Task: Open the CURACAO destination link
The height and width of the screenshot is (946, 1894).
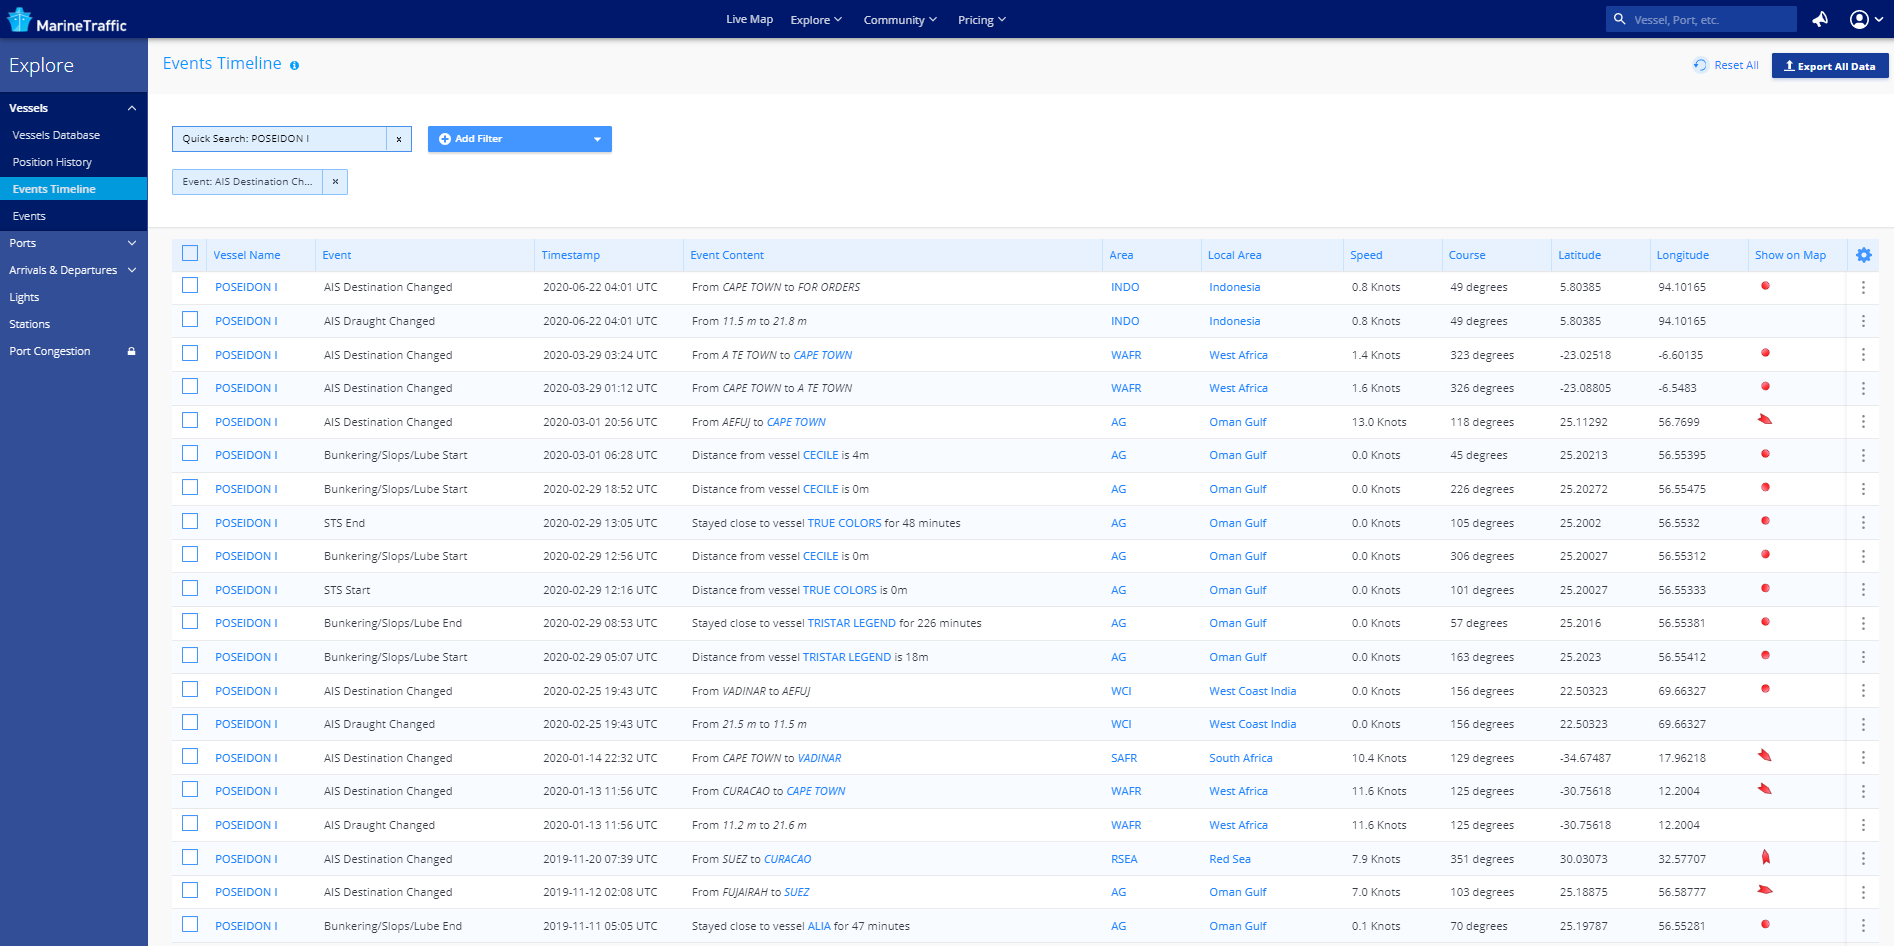Action: pyautogui.click(x=787, y=859)
